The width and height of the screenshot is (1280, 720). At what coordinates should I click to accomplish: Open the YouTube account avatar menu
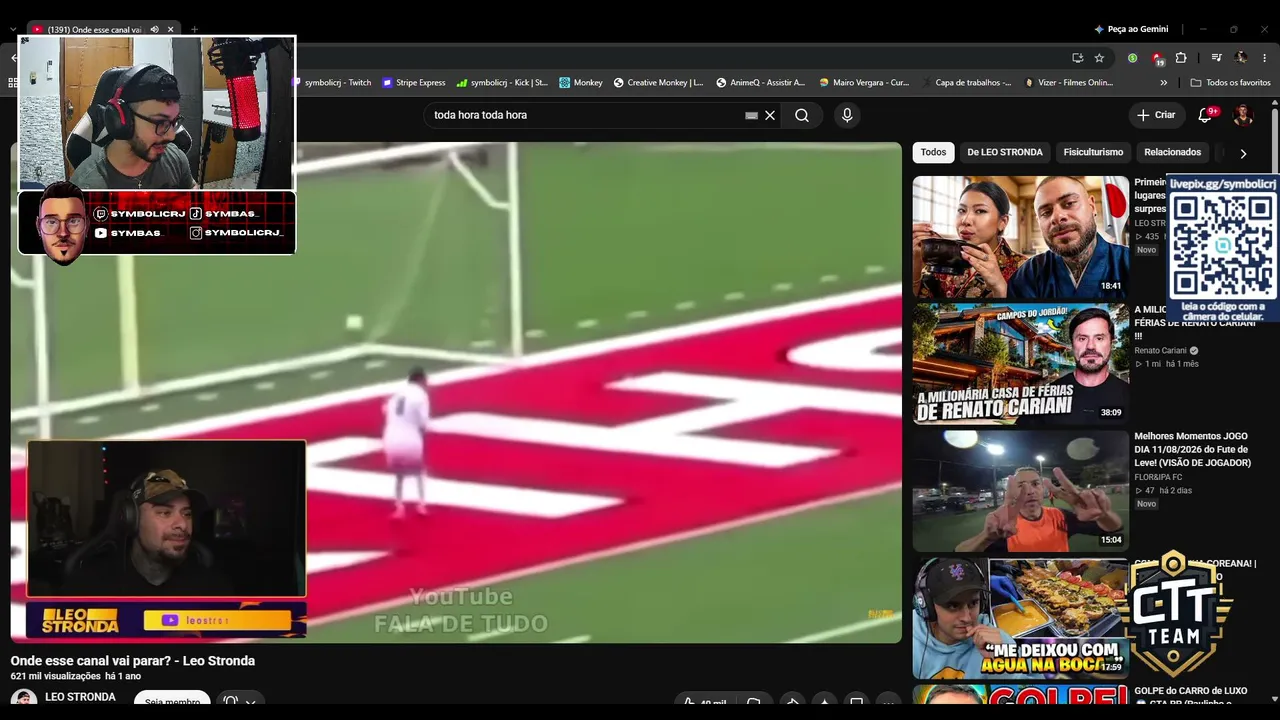click(1243, 115)
